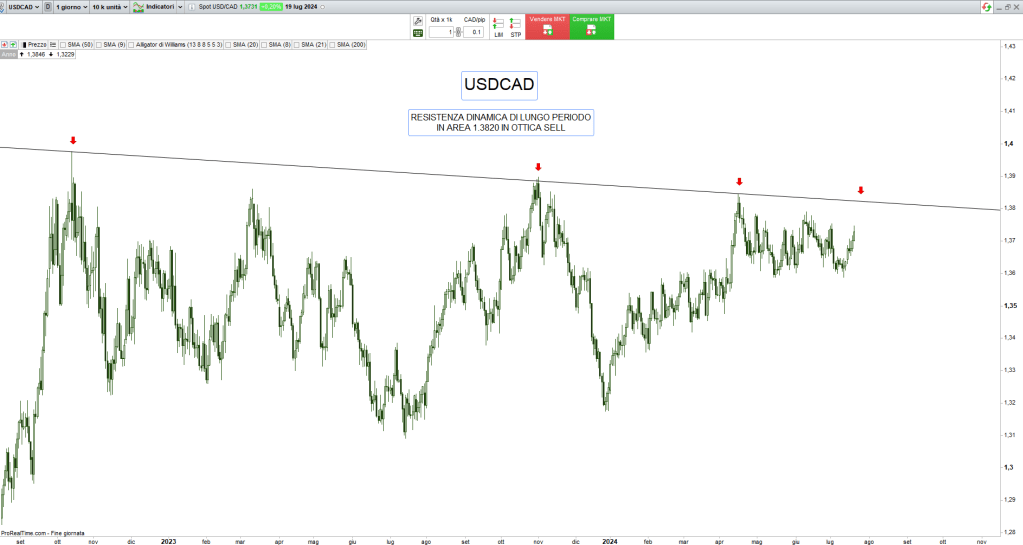The width and height of the screenshot is (1023, 545).
Task: Enable the SMA (20) checkbox
Action: 228,45
